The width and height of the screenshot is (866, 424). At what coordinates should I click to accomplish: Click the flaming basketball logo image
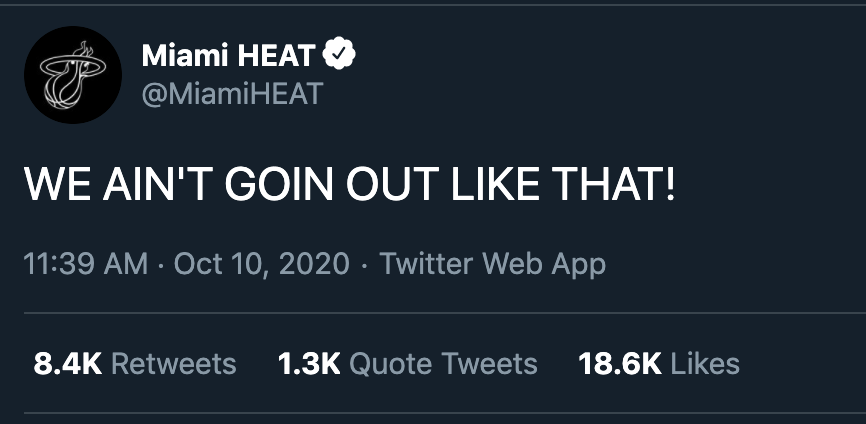[x=73, y=75]
